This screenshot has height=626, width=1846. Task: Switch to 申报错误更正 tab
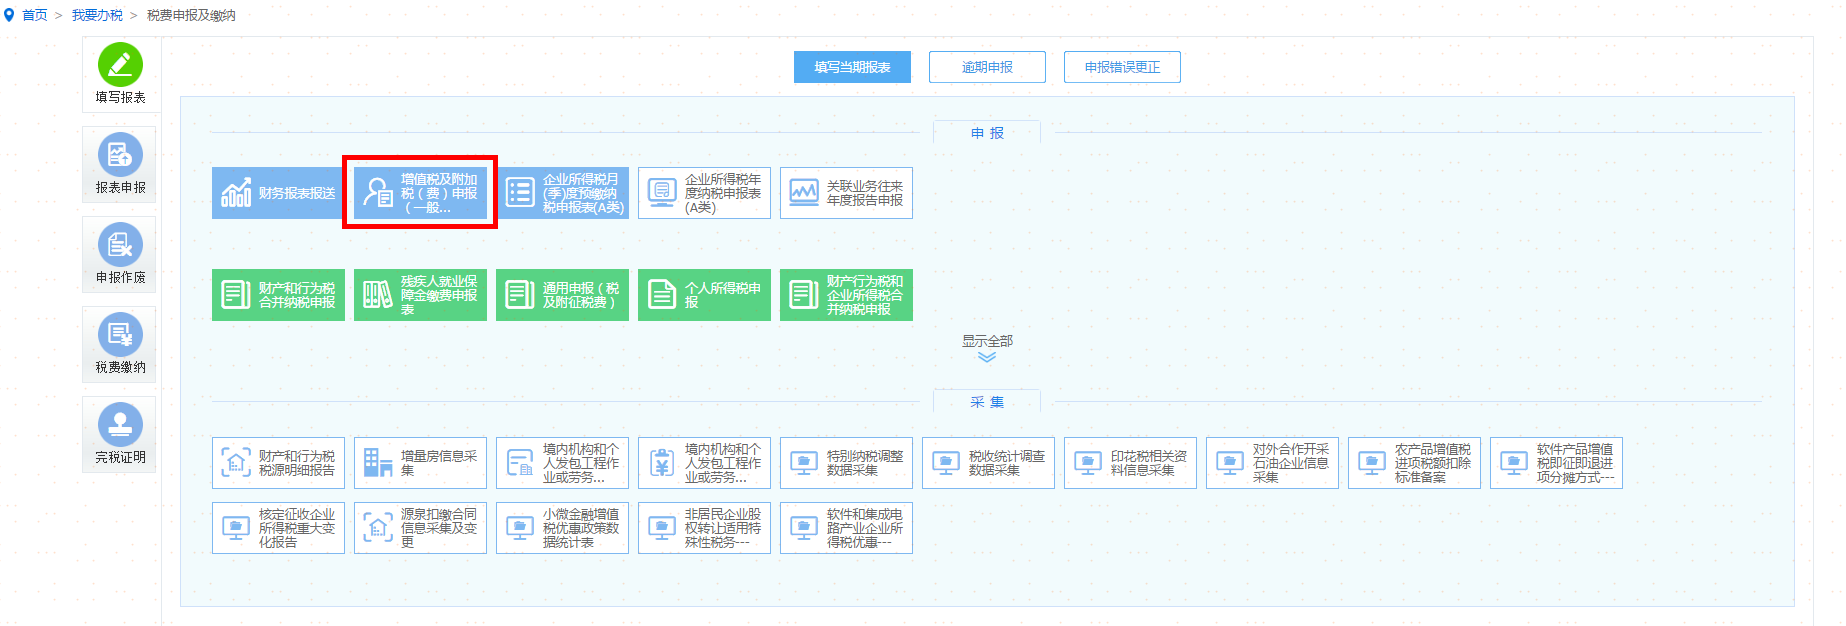[x=1122, y=67]
